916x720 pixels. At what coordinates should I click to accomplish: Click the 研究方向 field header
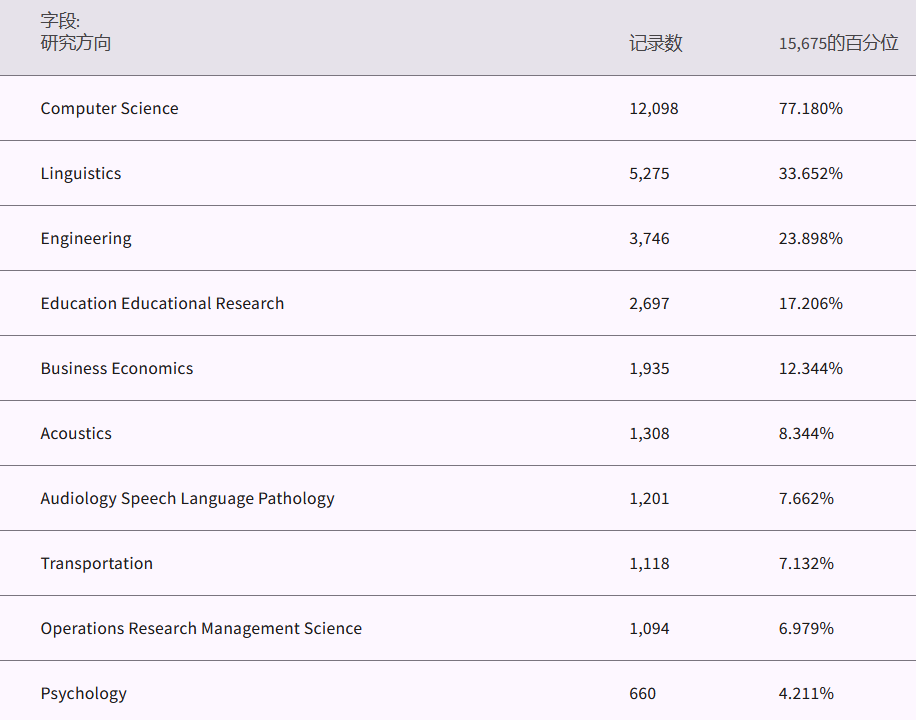click(x=76, y=43)
